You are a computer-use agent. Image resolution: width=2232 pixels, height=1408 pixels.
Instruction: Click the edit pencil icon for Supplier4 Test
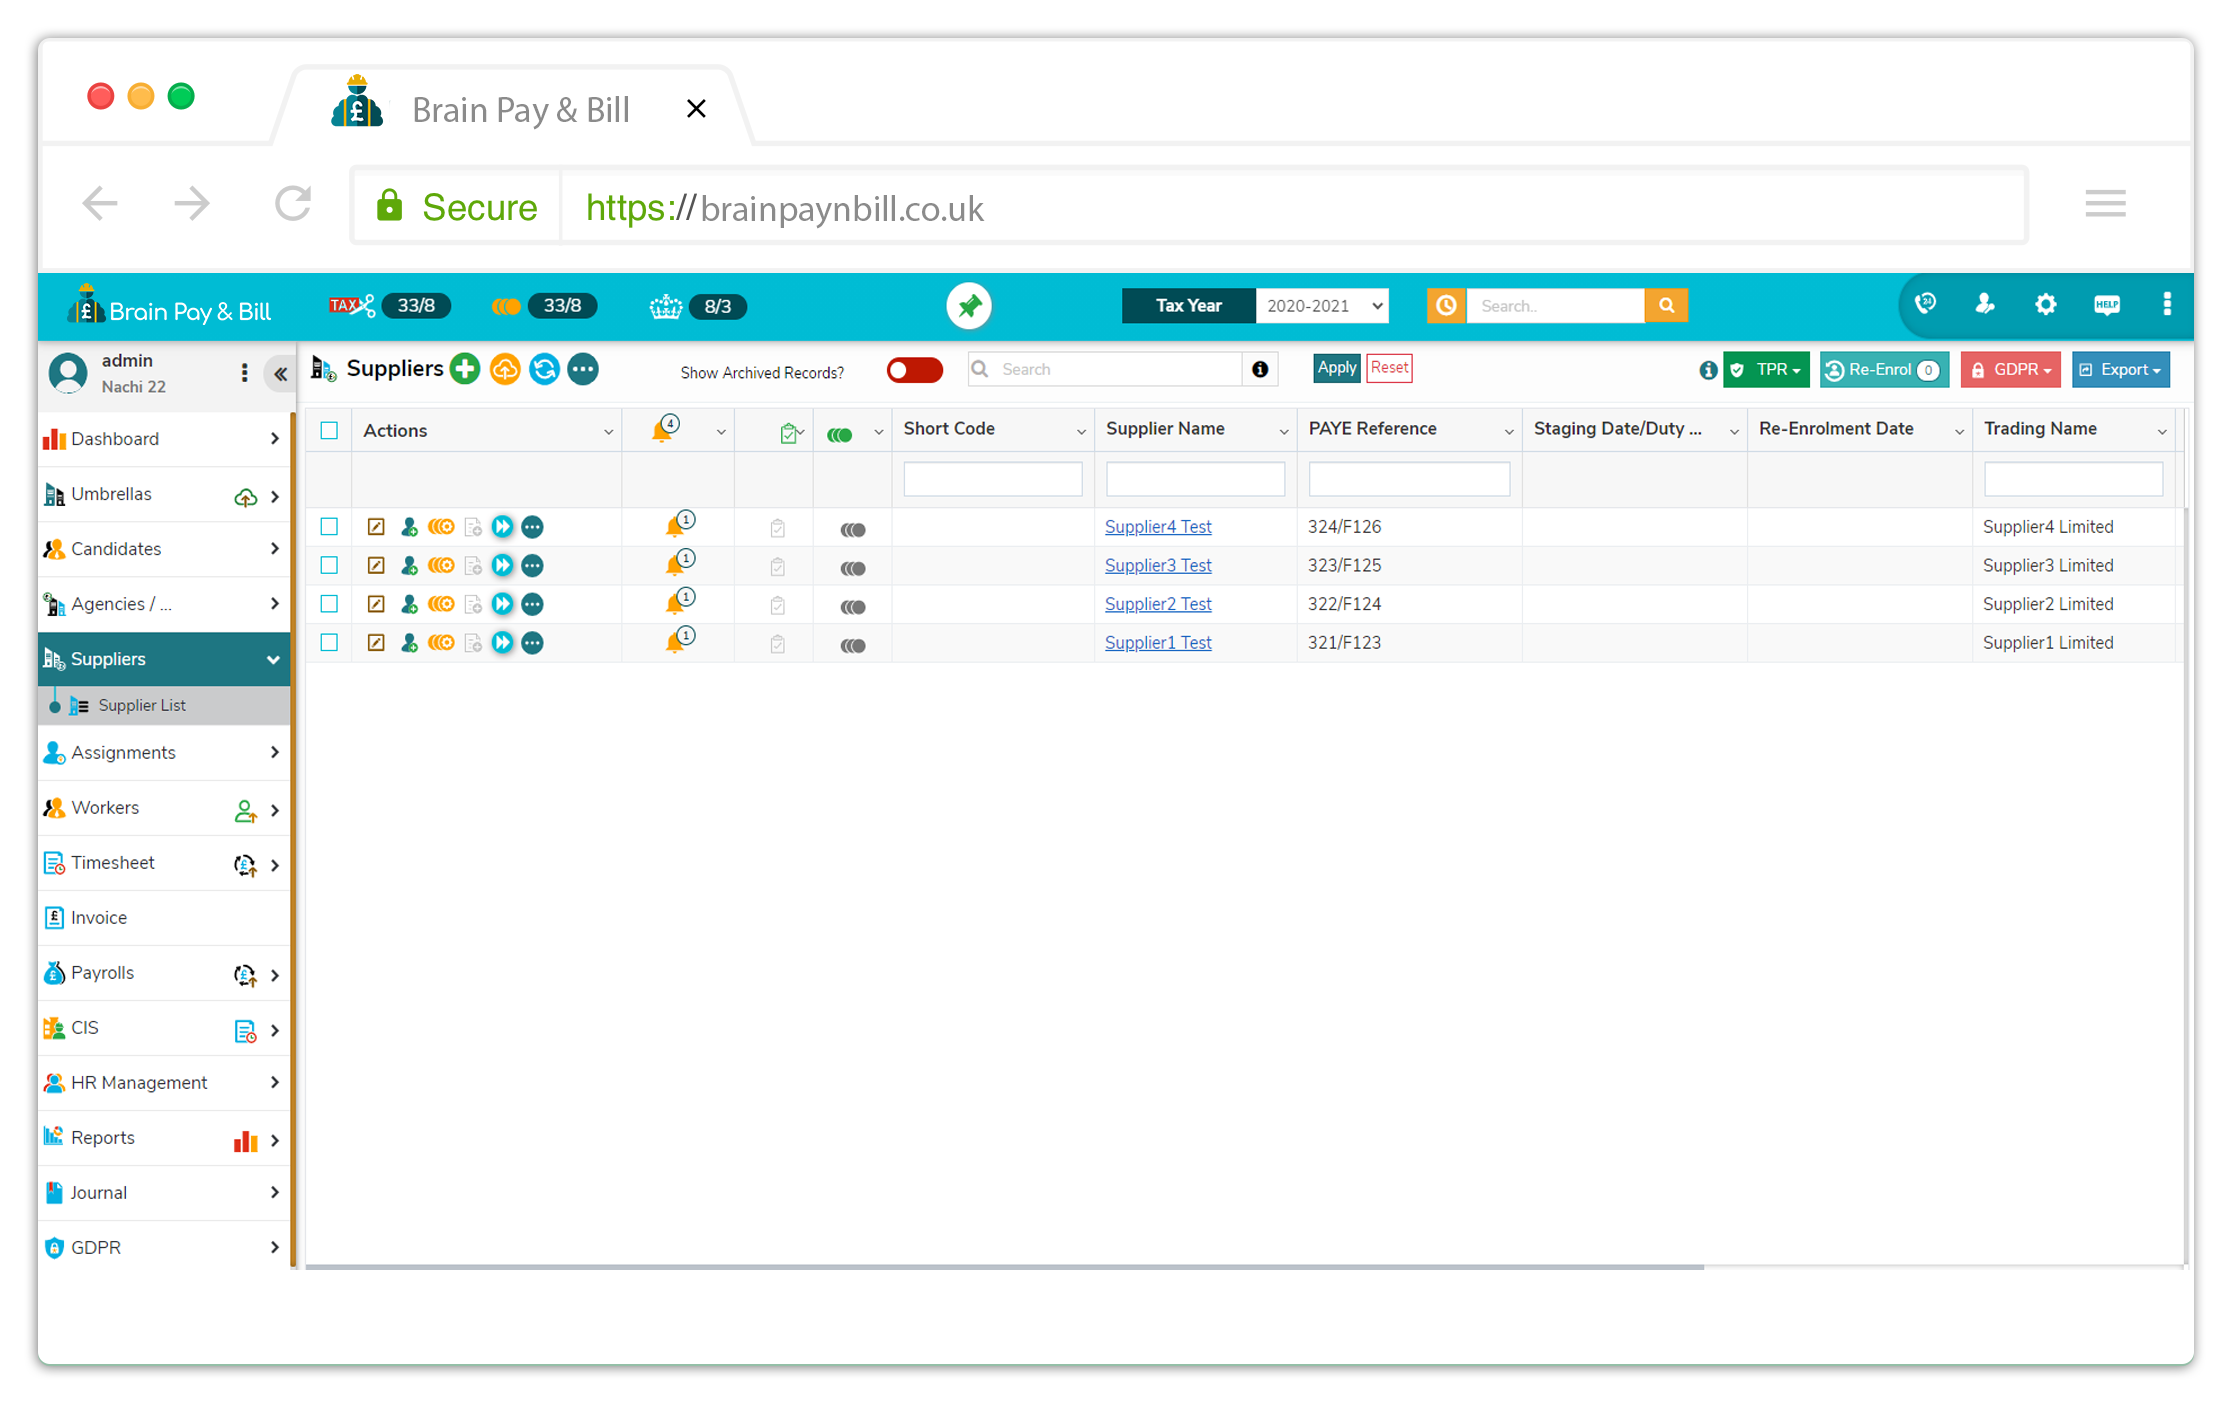click(376, 527)
